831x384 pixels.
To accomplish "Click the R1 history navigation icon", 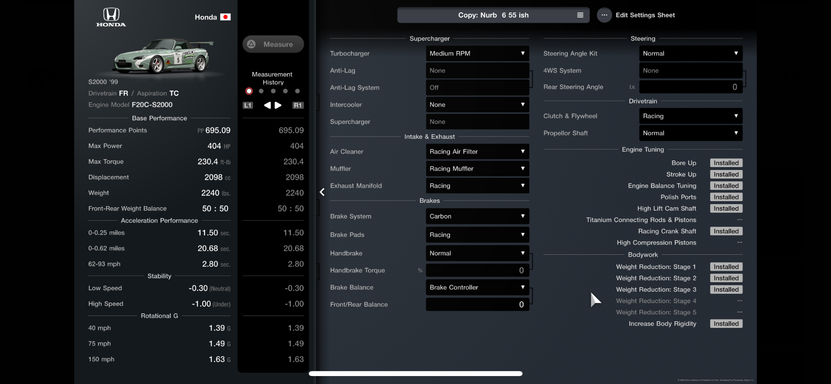I will pyautogui.click(x=298, y=105).
